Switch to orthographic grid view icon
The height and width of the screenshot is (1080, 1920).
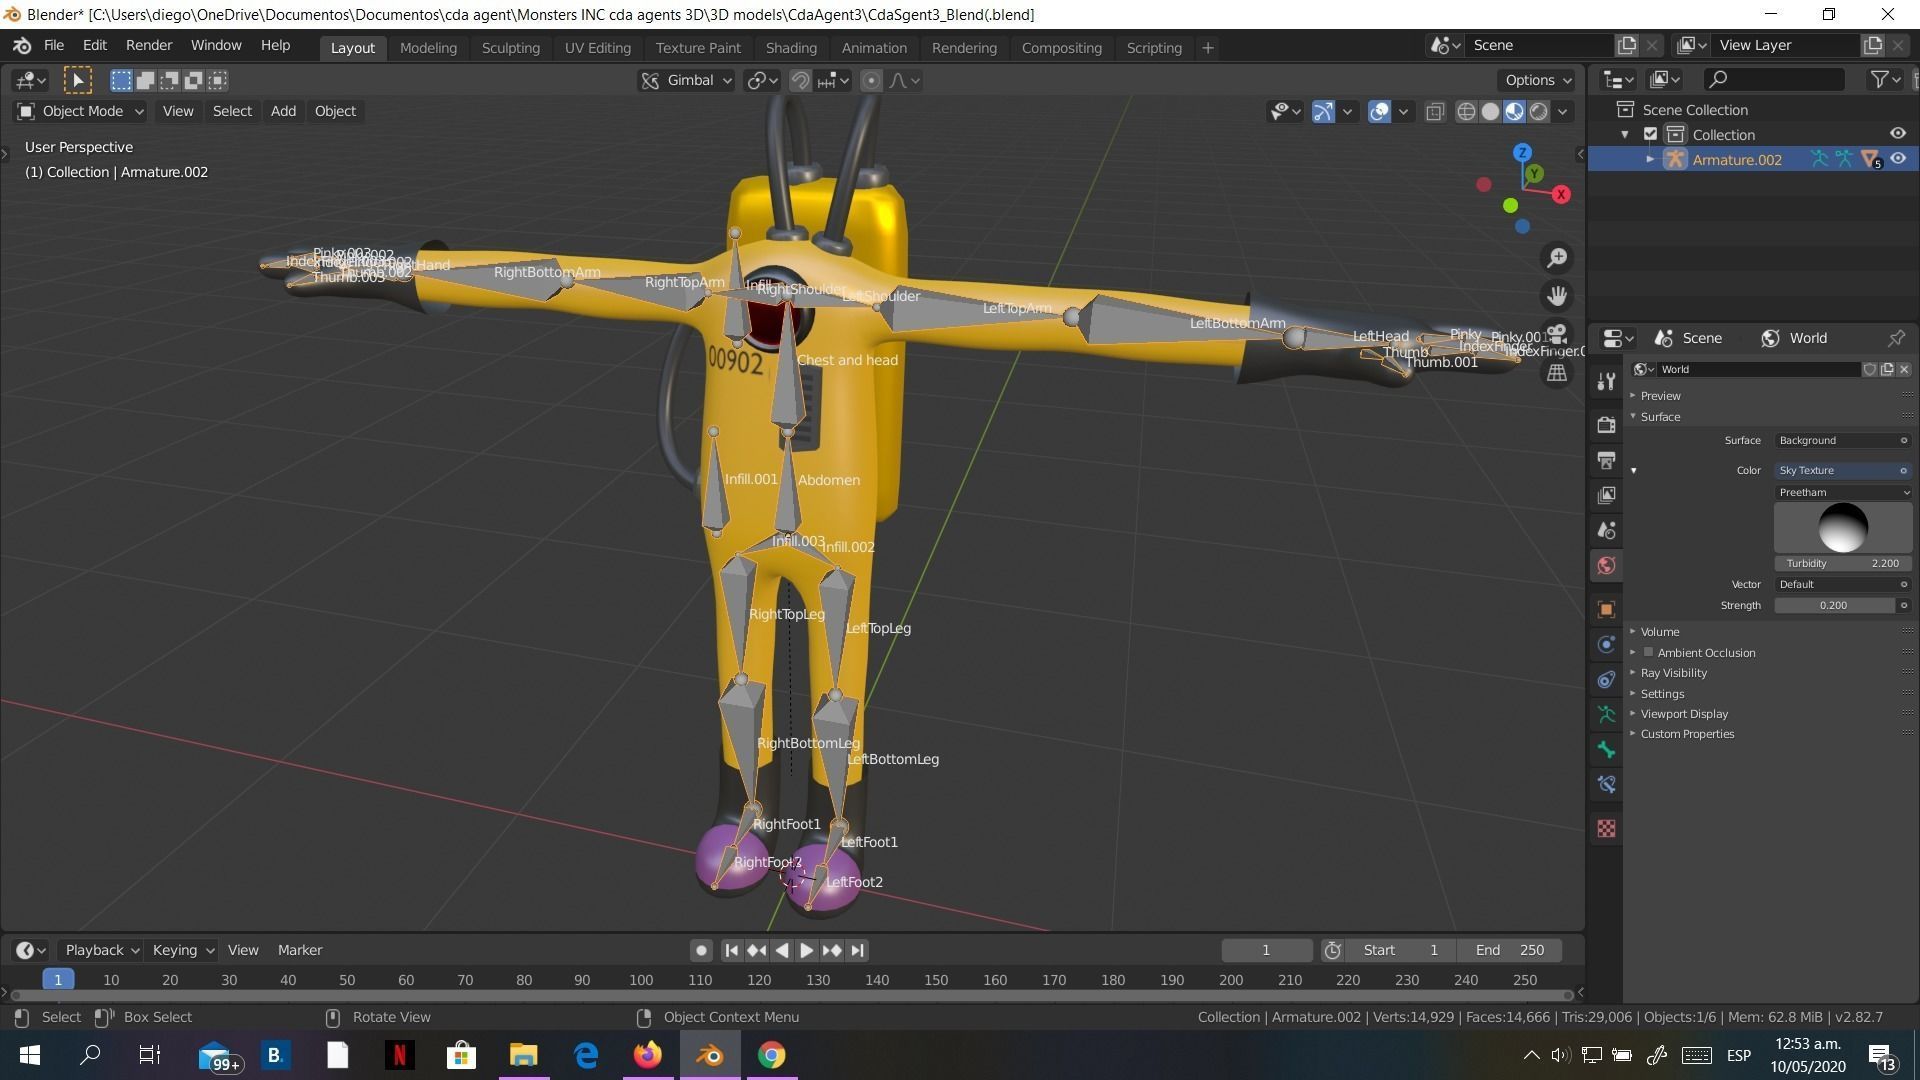click(1557, 373)
